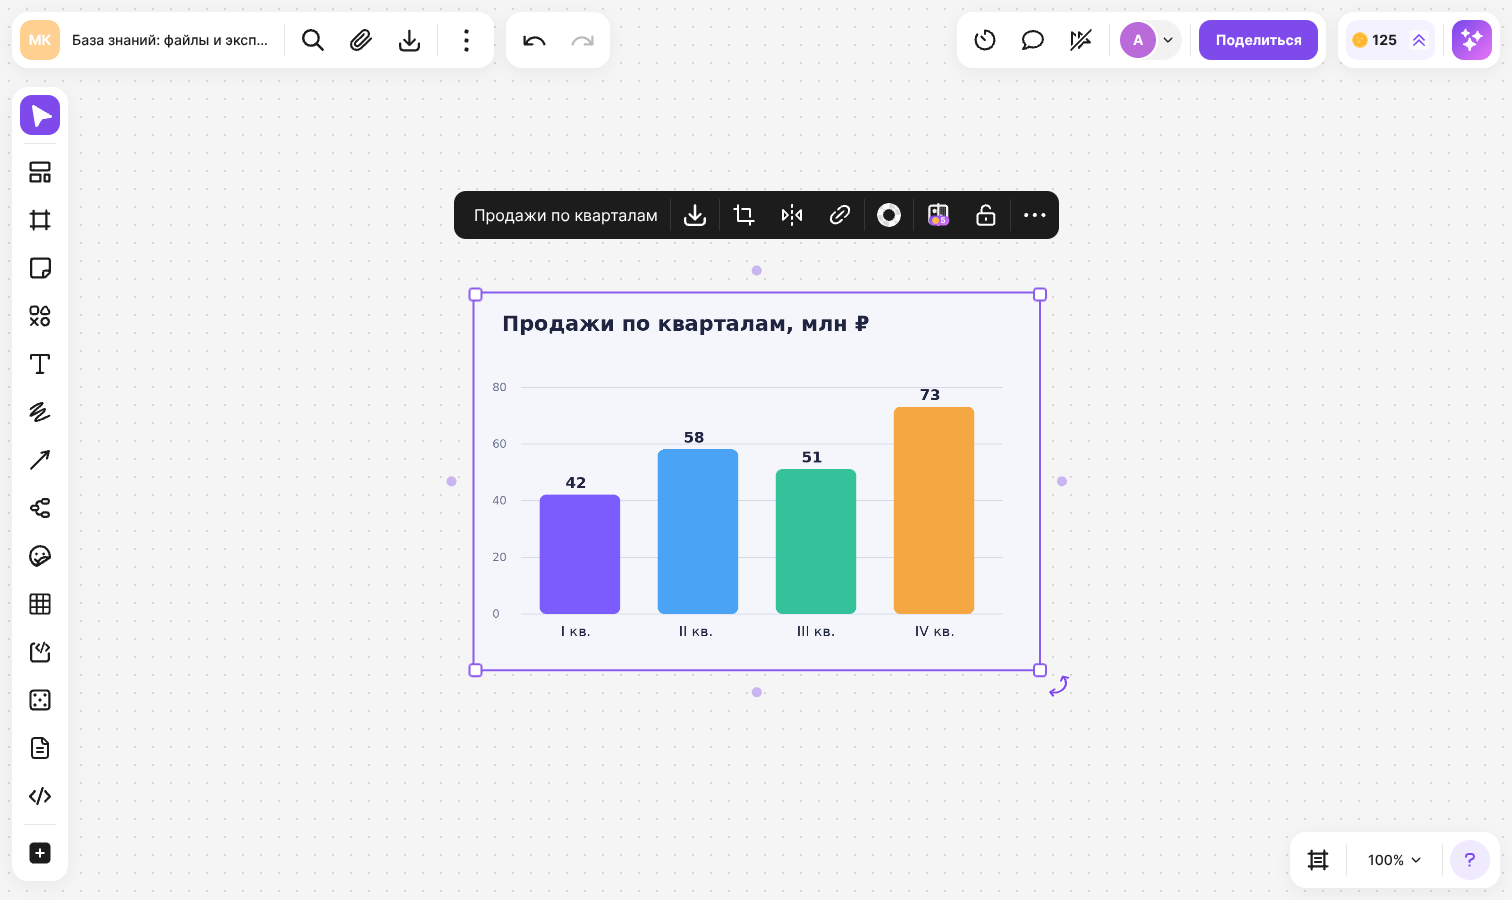Image resolution: width=1512 pixels, height=900 pixels.
Task: Select the dice tool in sidebar
Action: (40, 700)
